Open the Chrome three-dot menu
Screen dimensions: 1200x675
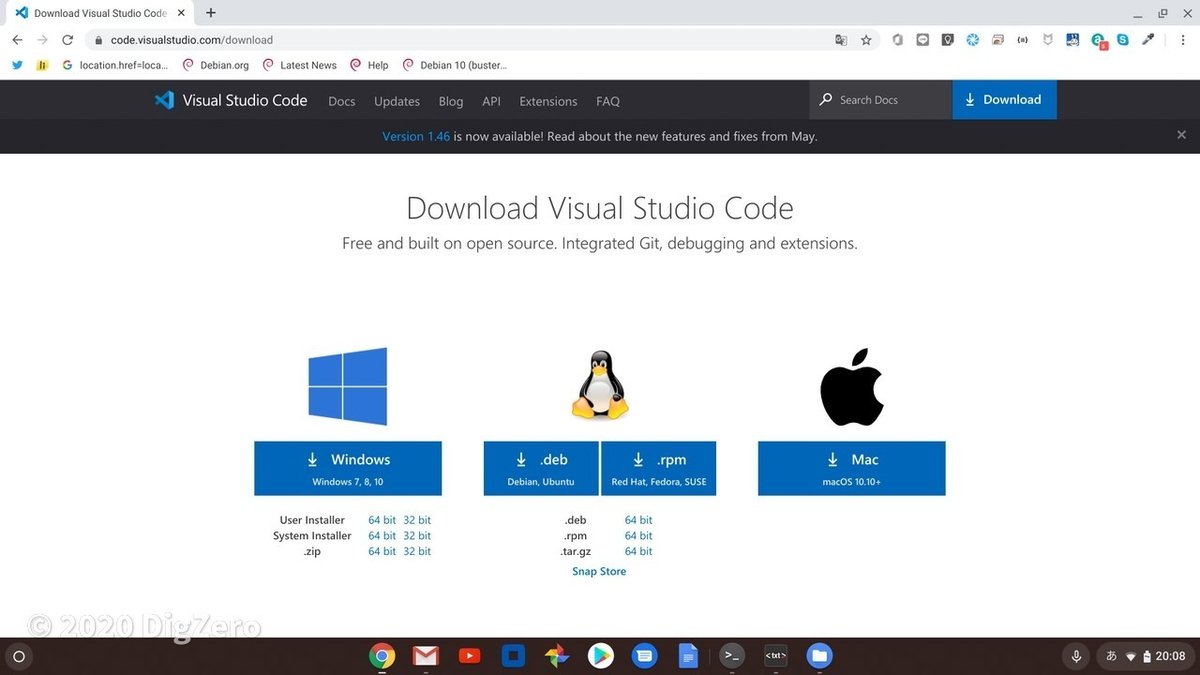(1181, 40)
